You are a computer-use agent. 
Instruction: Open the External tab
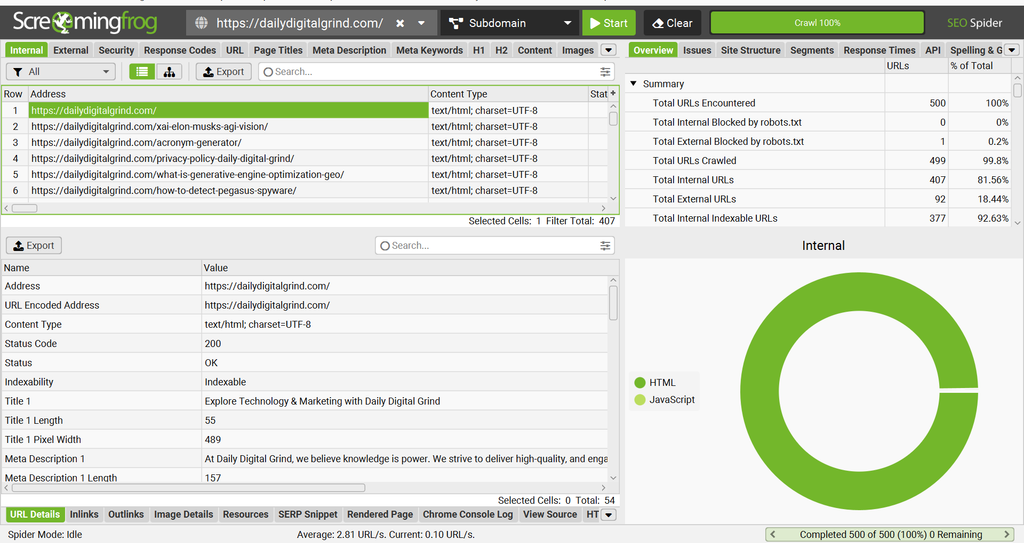point(71,50)
